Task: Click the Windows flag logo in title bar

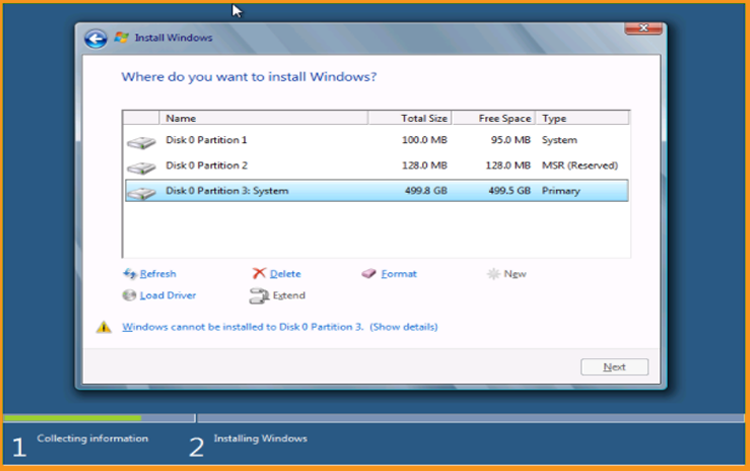Action: [x=121, y=37]
